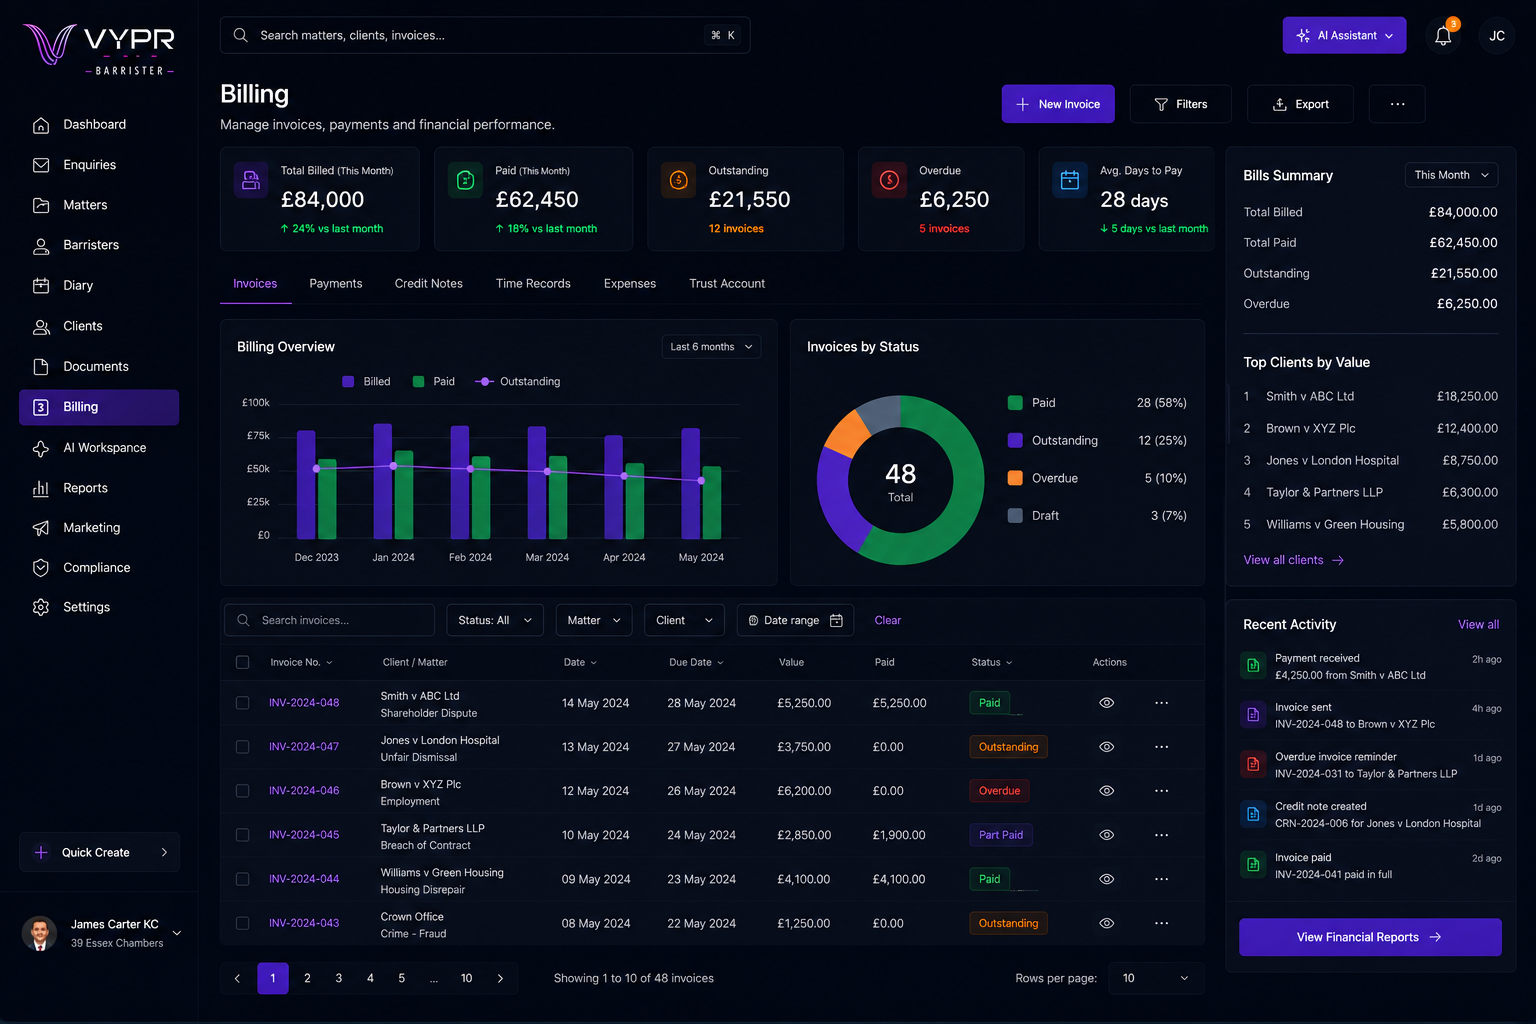Tick the checkbox for invoice INV-2024-048
The image size is (1536, 1024).
[242, 703]
